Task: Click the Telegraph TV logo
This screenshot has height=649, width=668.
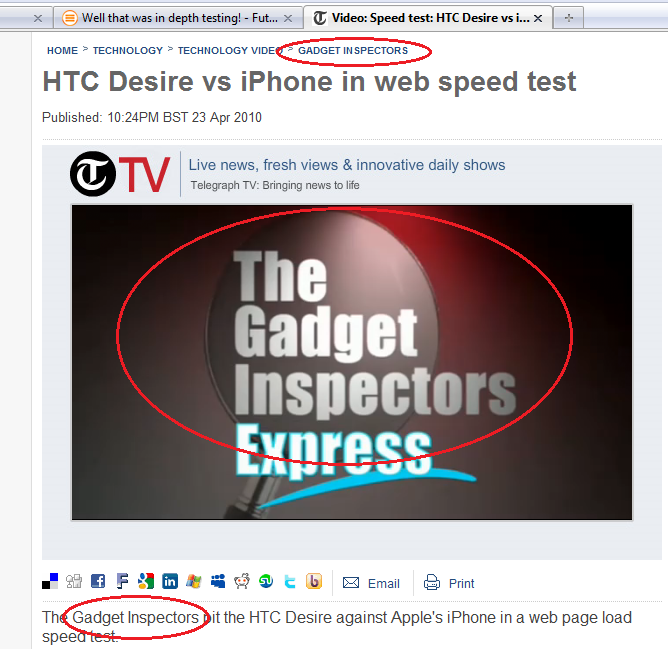Action: (120, 174)
